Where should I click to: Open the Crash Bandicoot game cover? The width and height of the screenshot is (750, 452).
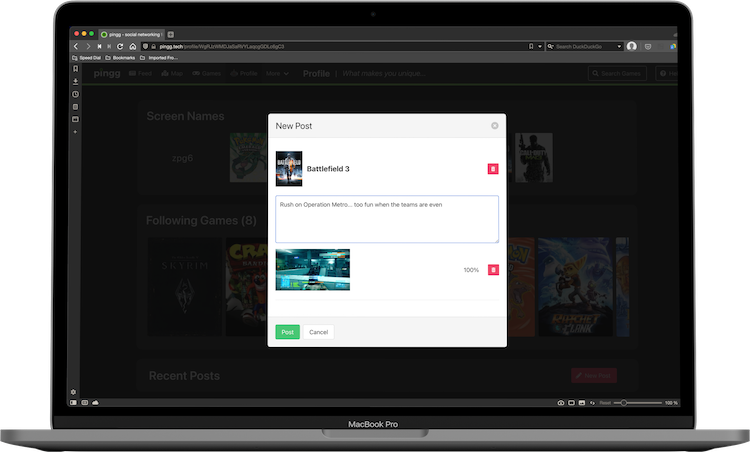click(247, 287)
